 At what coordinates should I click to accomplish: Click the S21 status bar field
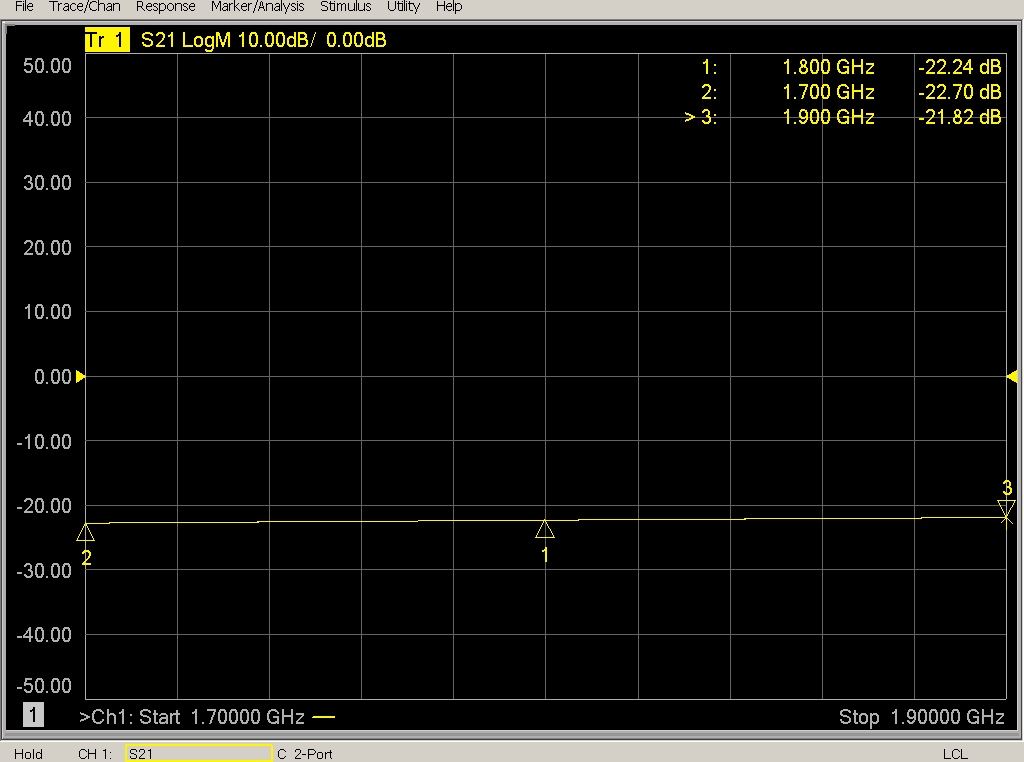(199, 754)
